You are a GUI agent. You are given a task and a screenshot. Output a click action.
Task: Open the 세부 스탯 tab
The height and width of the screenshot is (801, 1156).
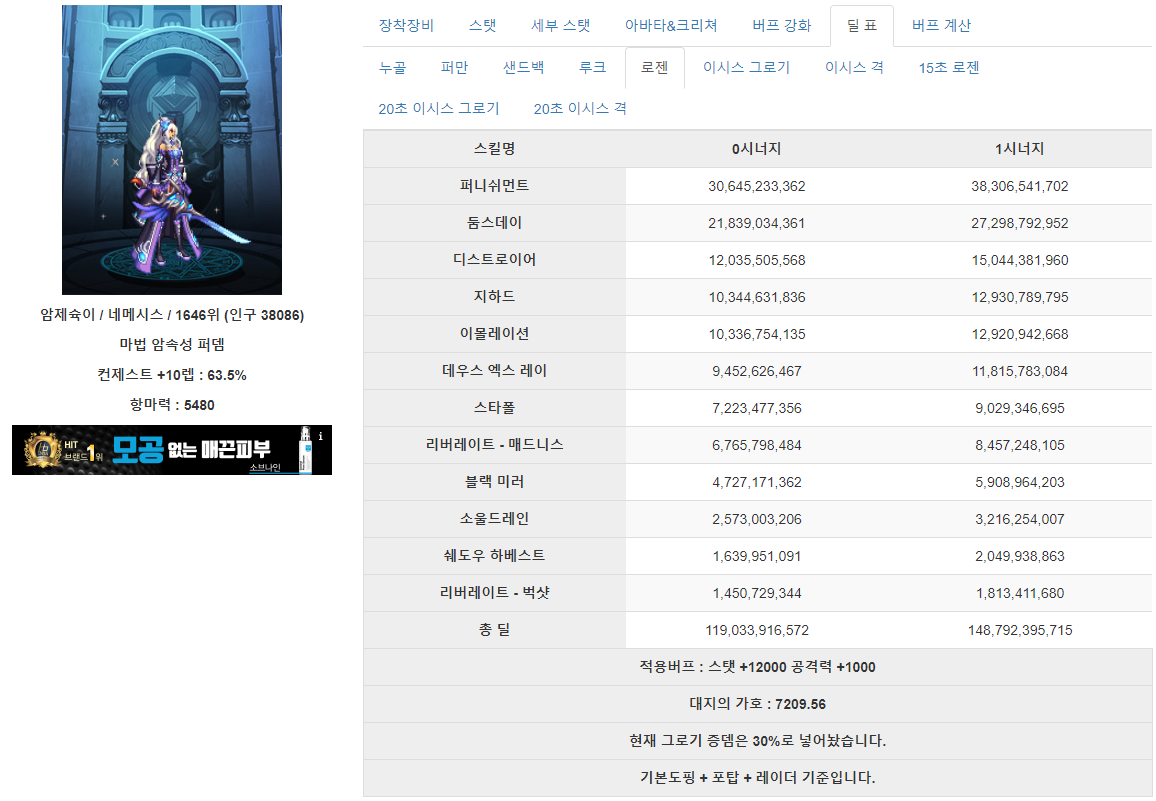[560, 26]
